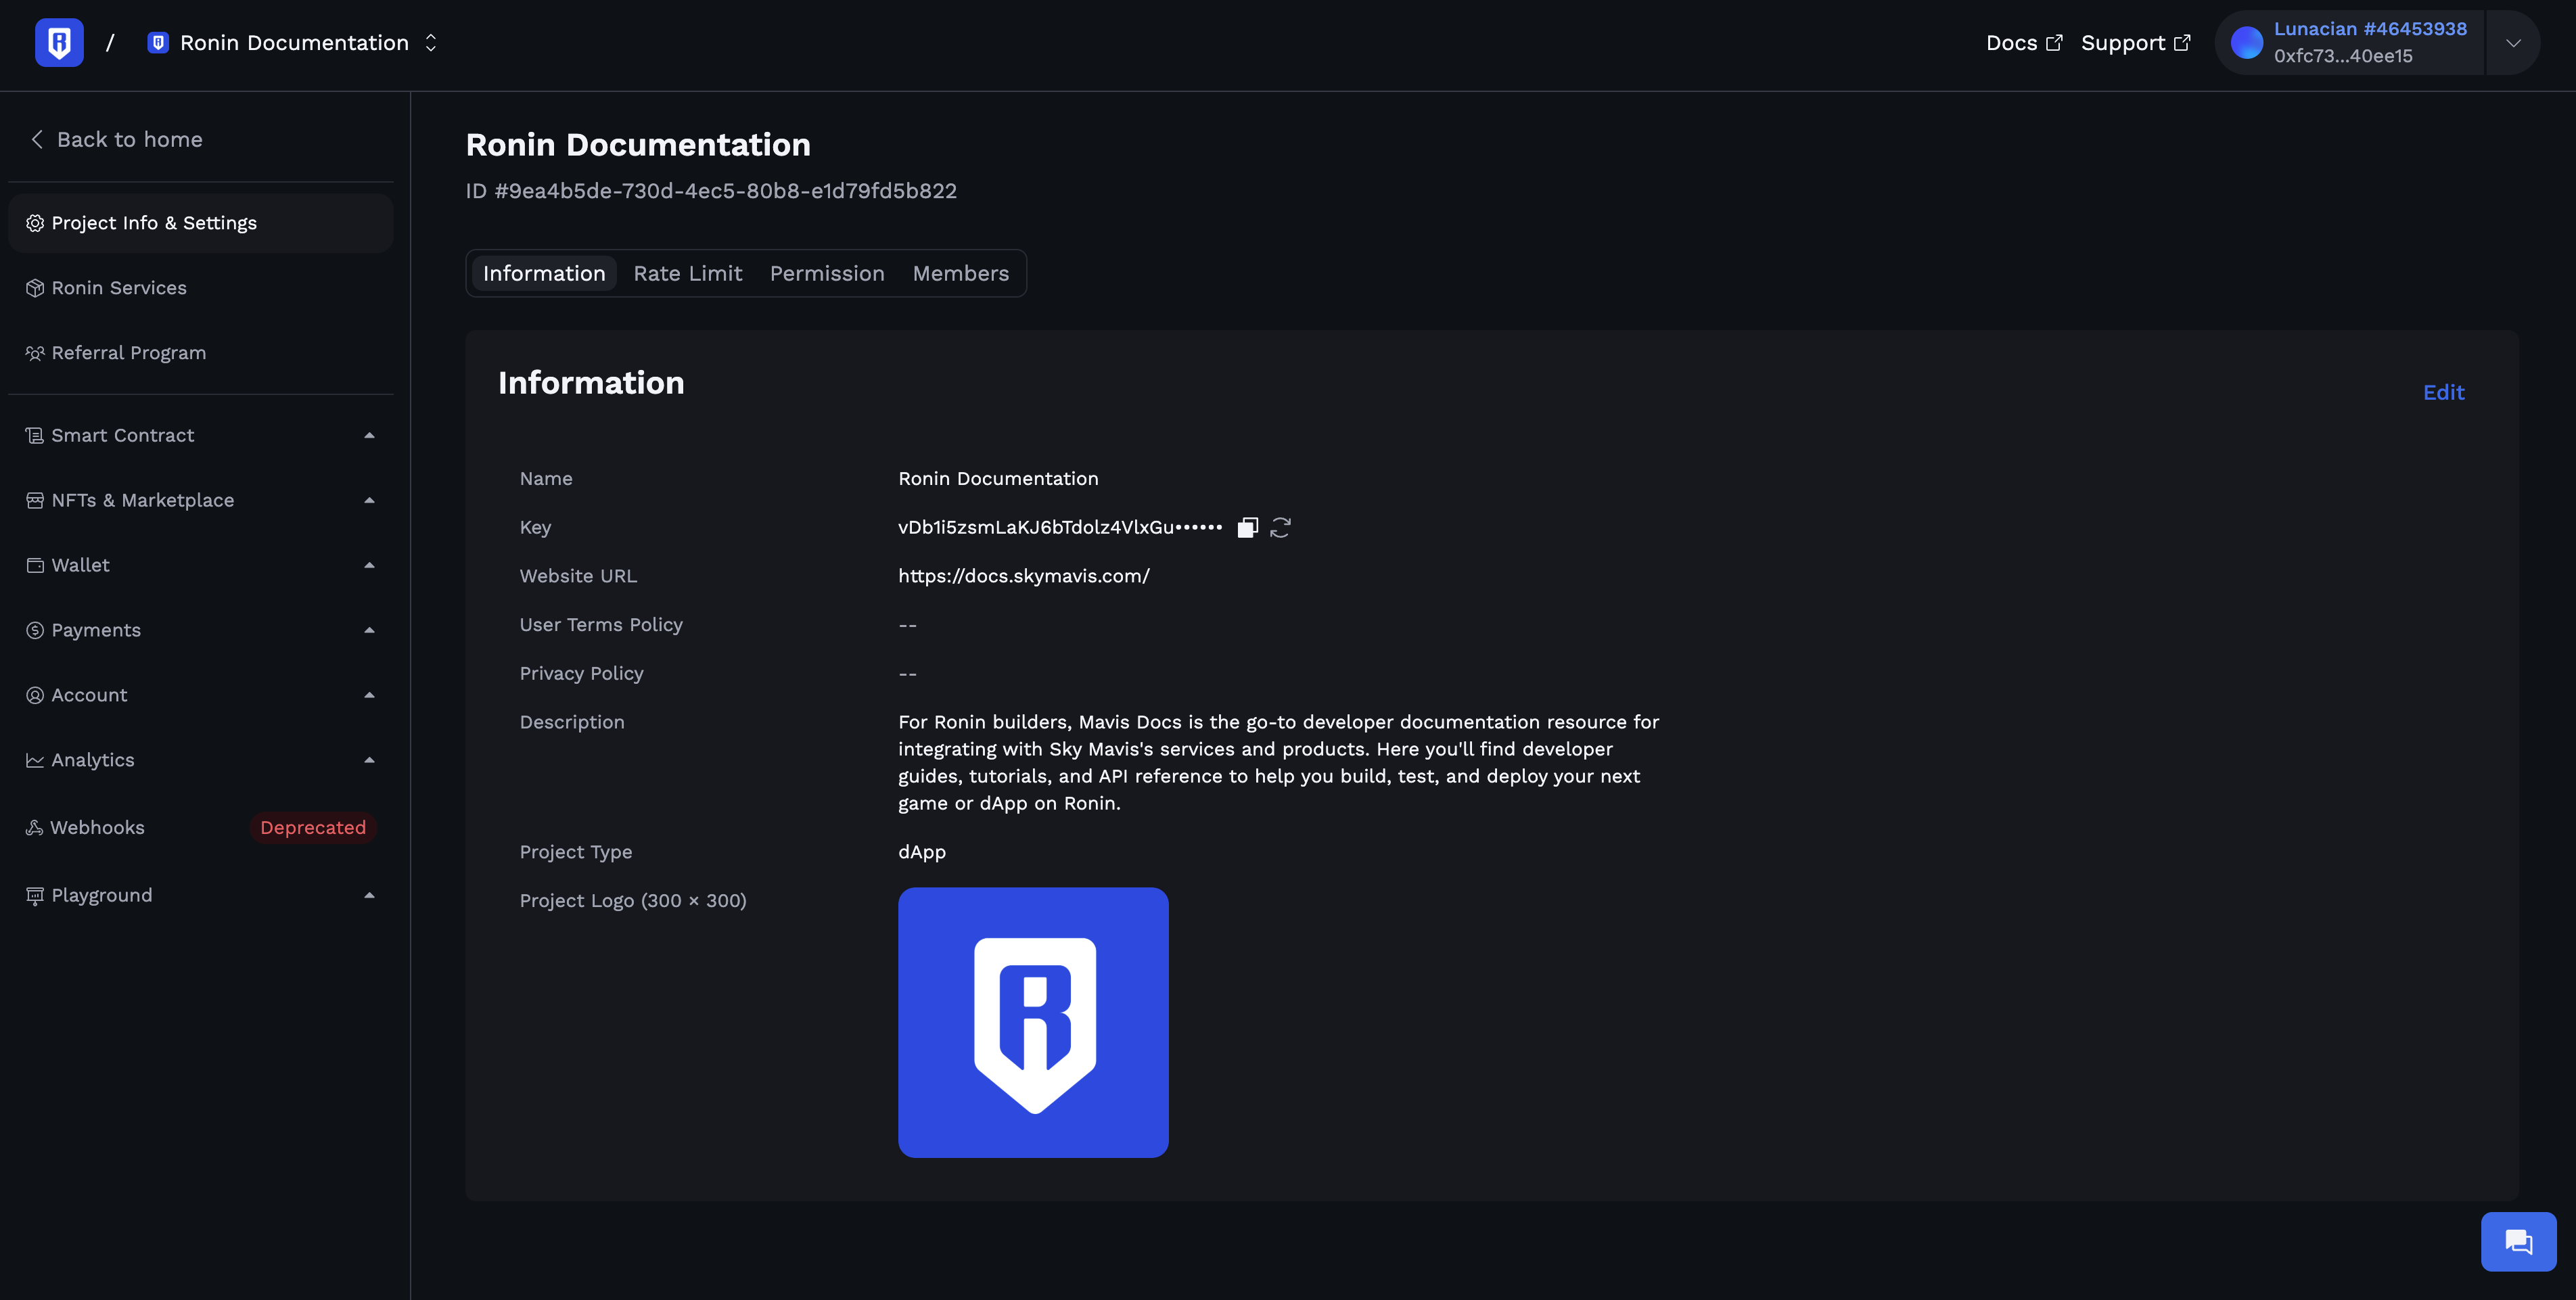Viewport: 2576px width, 1300px height.
Task: Click the Back to home arrow
Action: pos(37,139)
